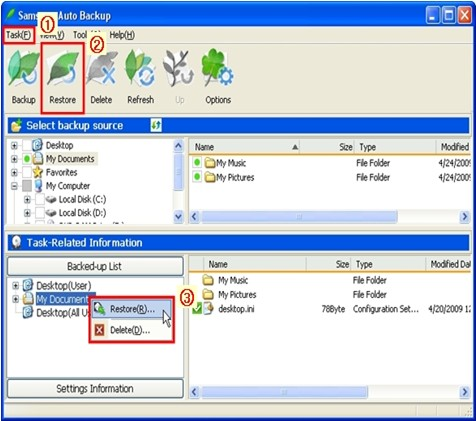Click the Backed-up List button
The width and height of the screenshot is (476, 421).
(x=95, y=266)
